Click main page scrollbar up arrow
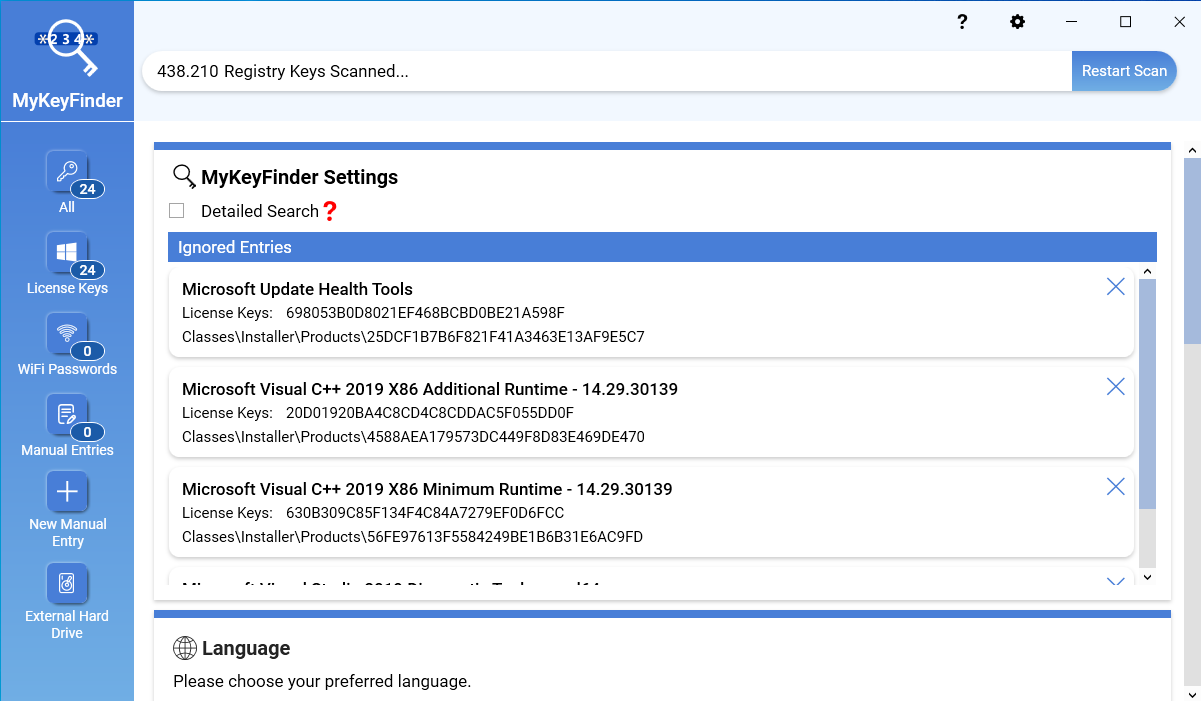 click(1192, 151)
